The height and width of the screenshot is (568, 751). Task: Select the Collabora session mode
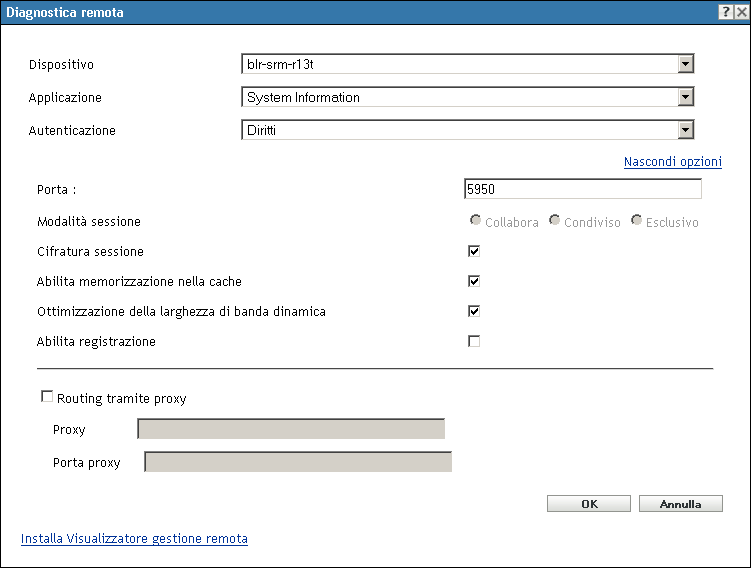pos(476,221)
